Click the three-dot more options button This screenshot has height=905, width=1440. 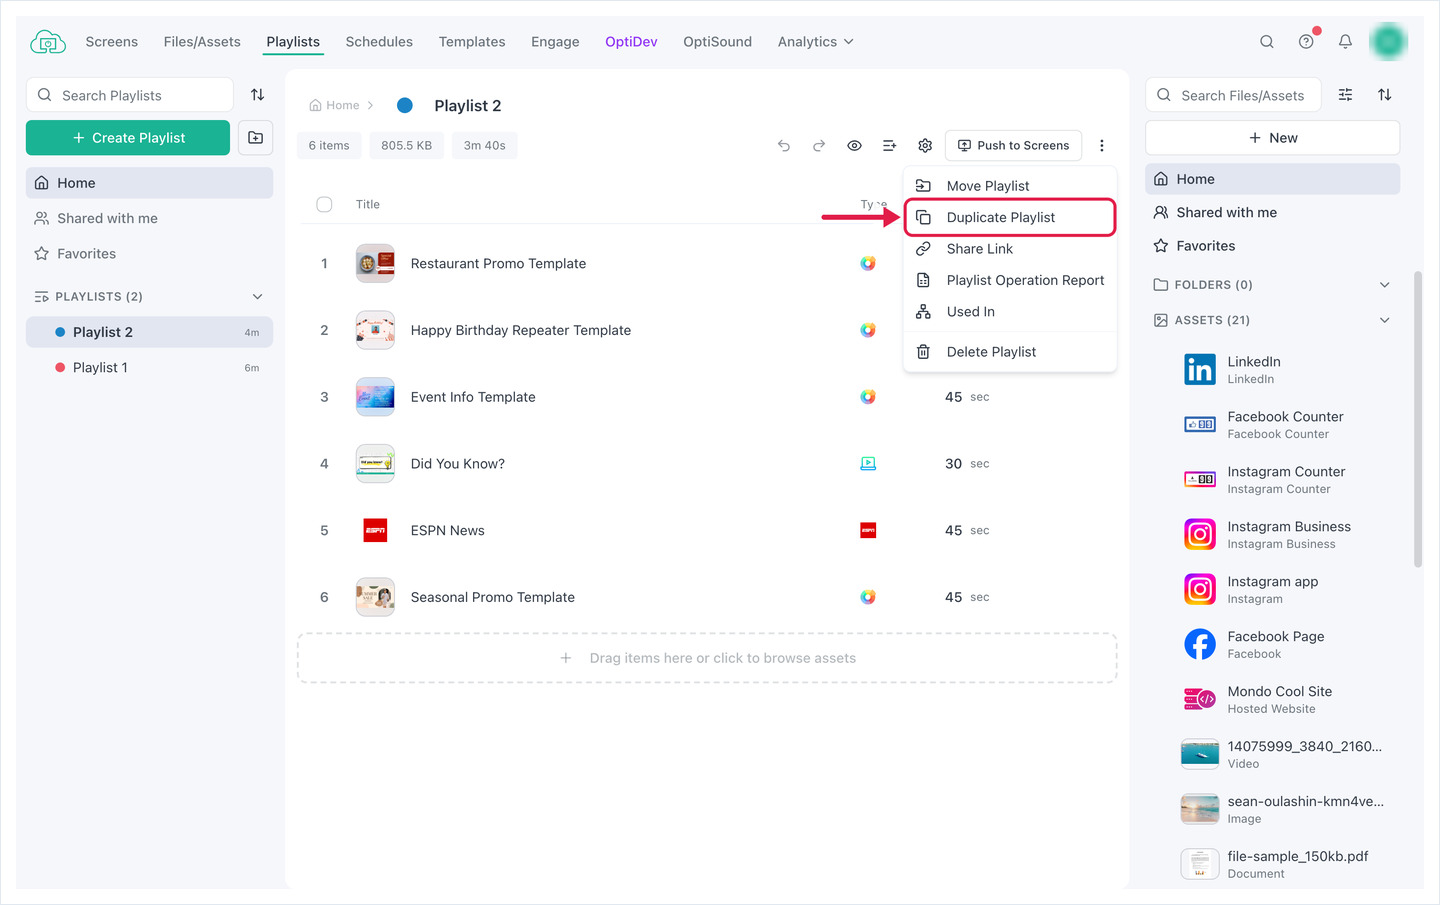point(1102,146)
